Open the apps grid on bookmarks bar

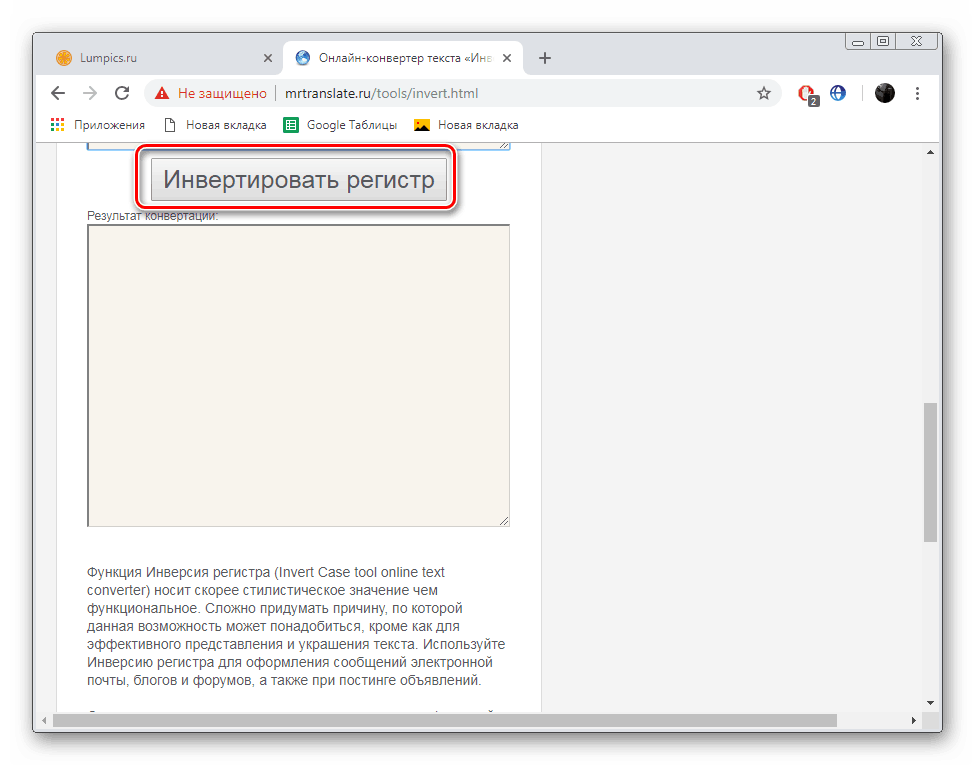(x=57, y=124)
